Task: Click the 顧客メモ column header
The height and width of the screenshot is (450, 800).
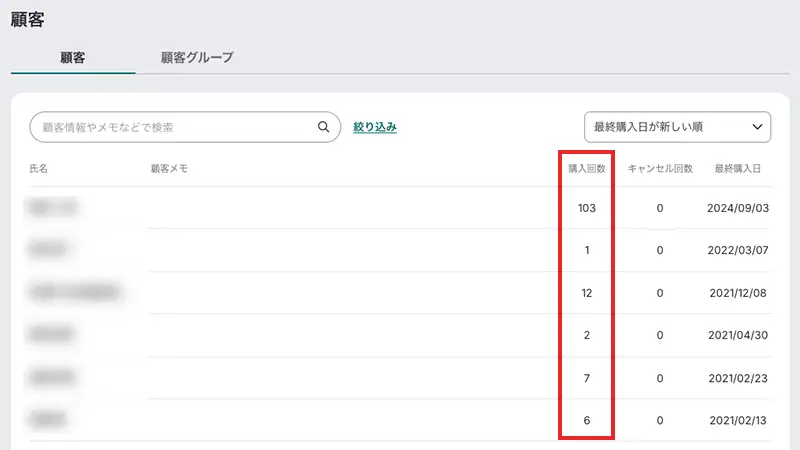Action: tap(169, 169)
